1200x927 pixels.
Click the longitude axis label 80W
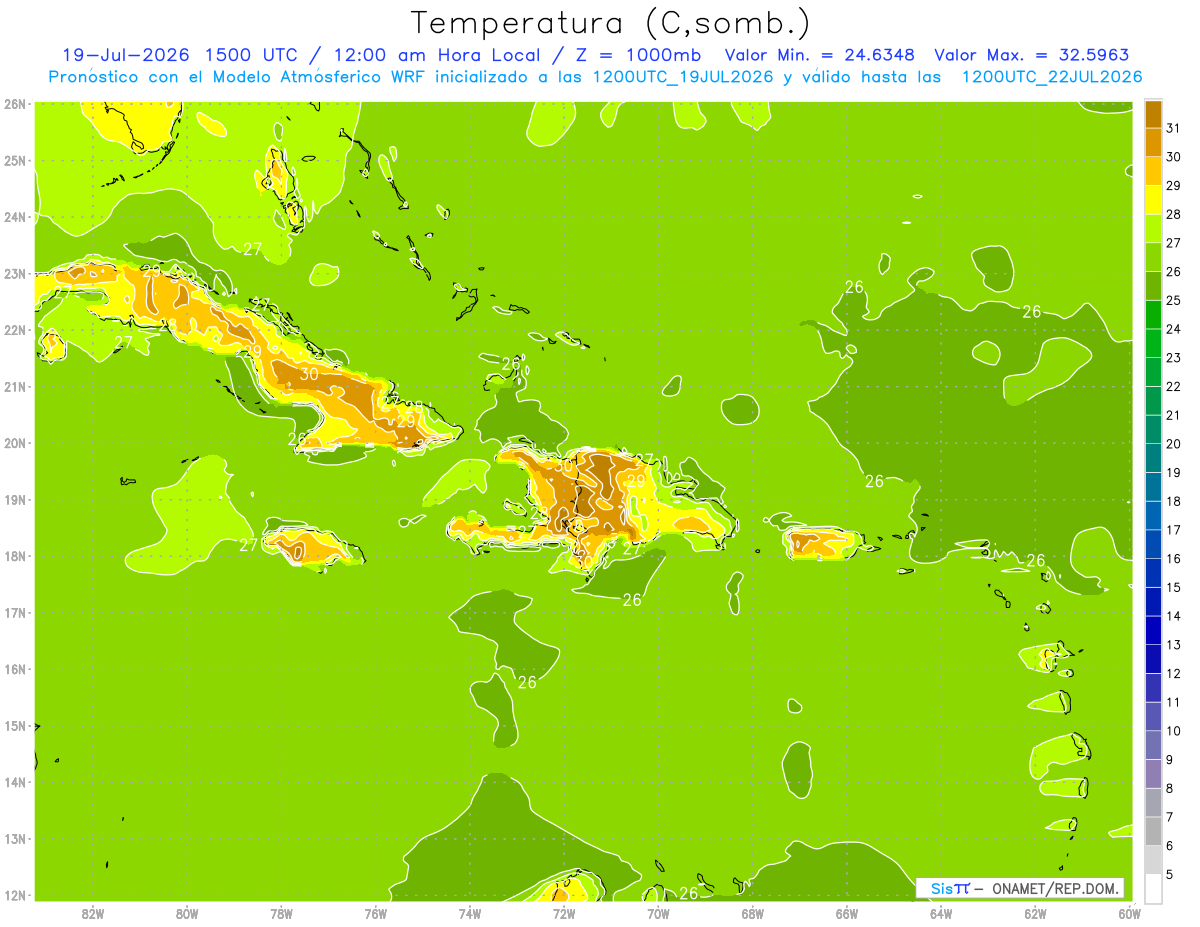tap(186, 912)
